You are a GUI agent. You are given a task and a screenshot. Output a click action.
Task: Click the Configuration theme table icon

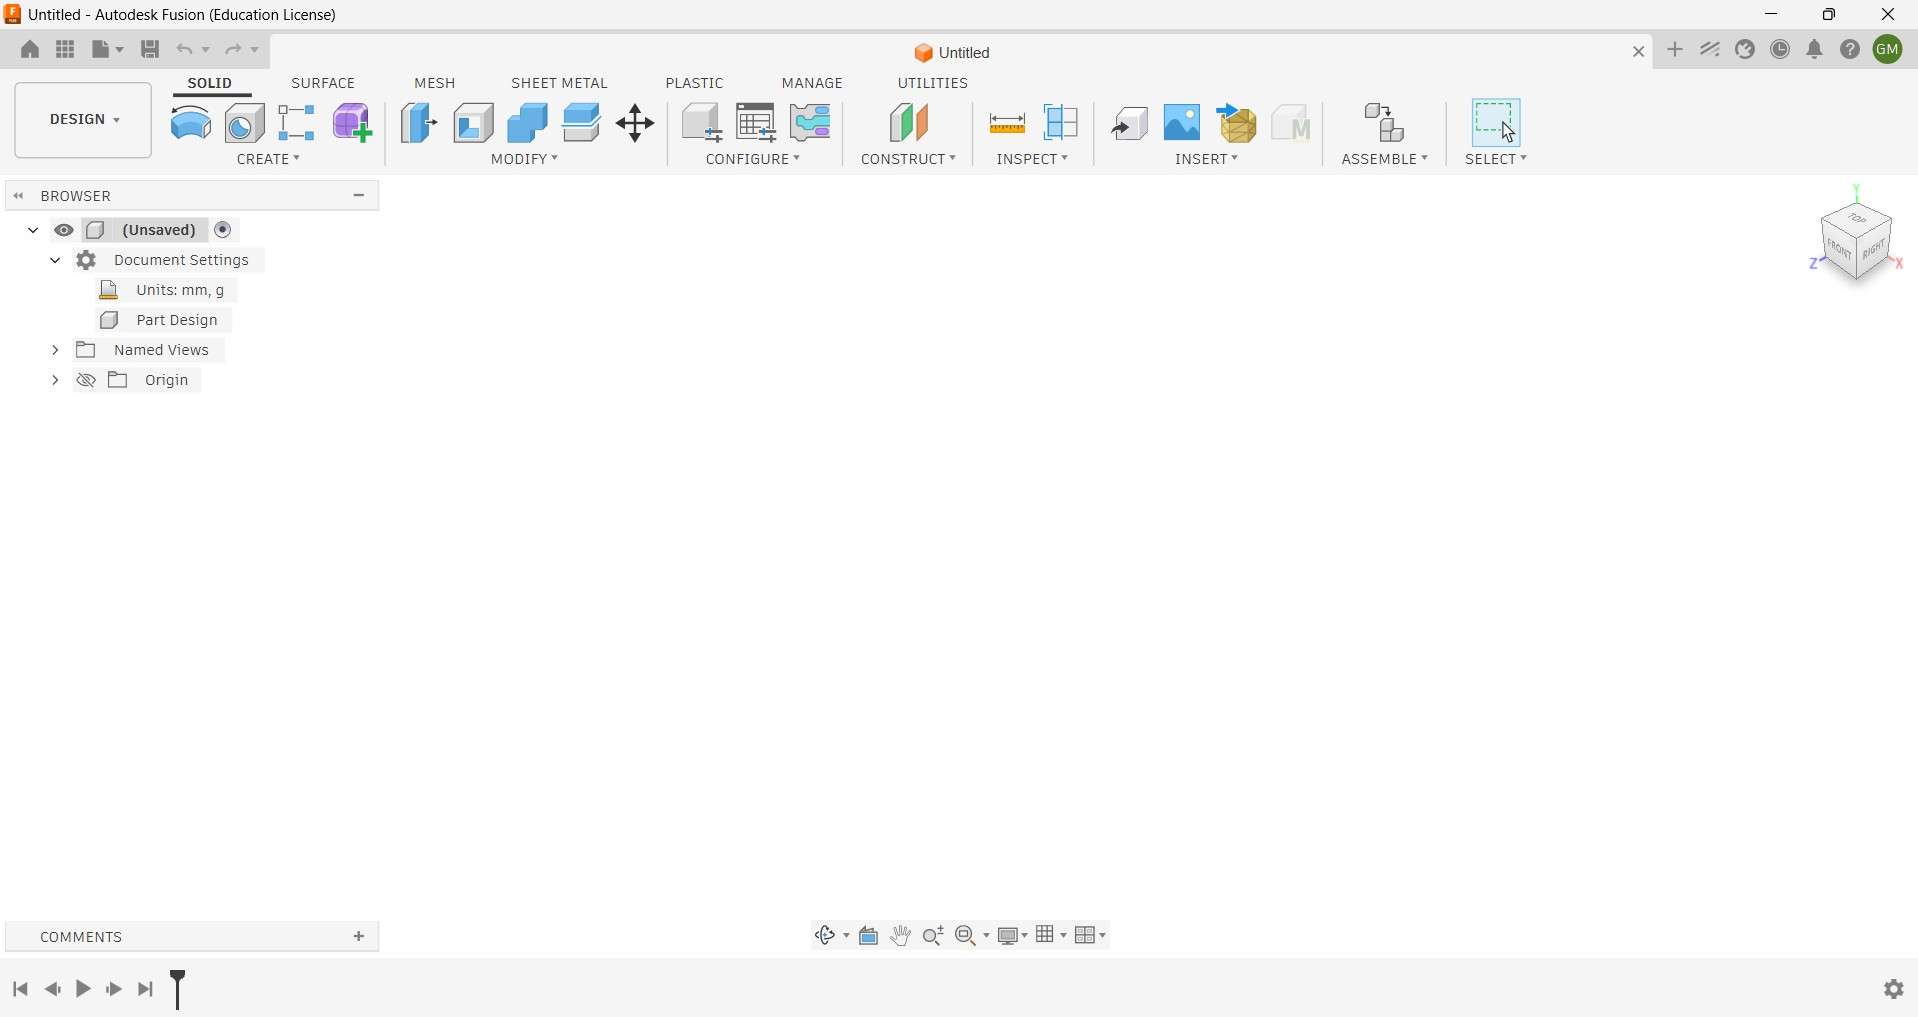pos(811,123)
